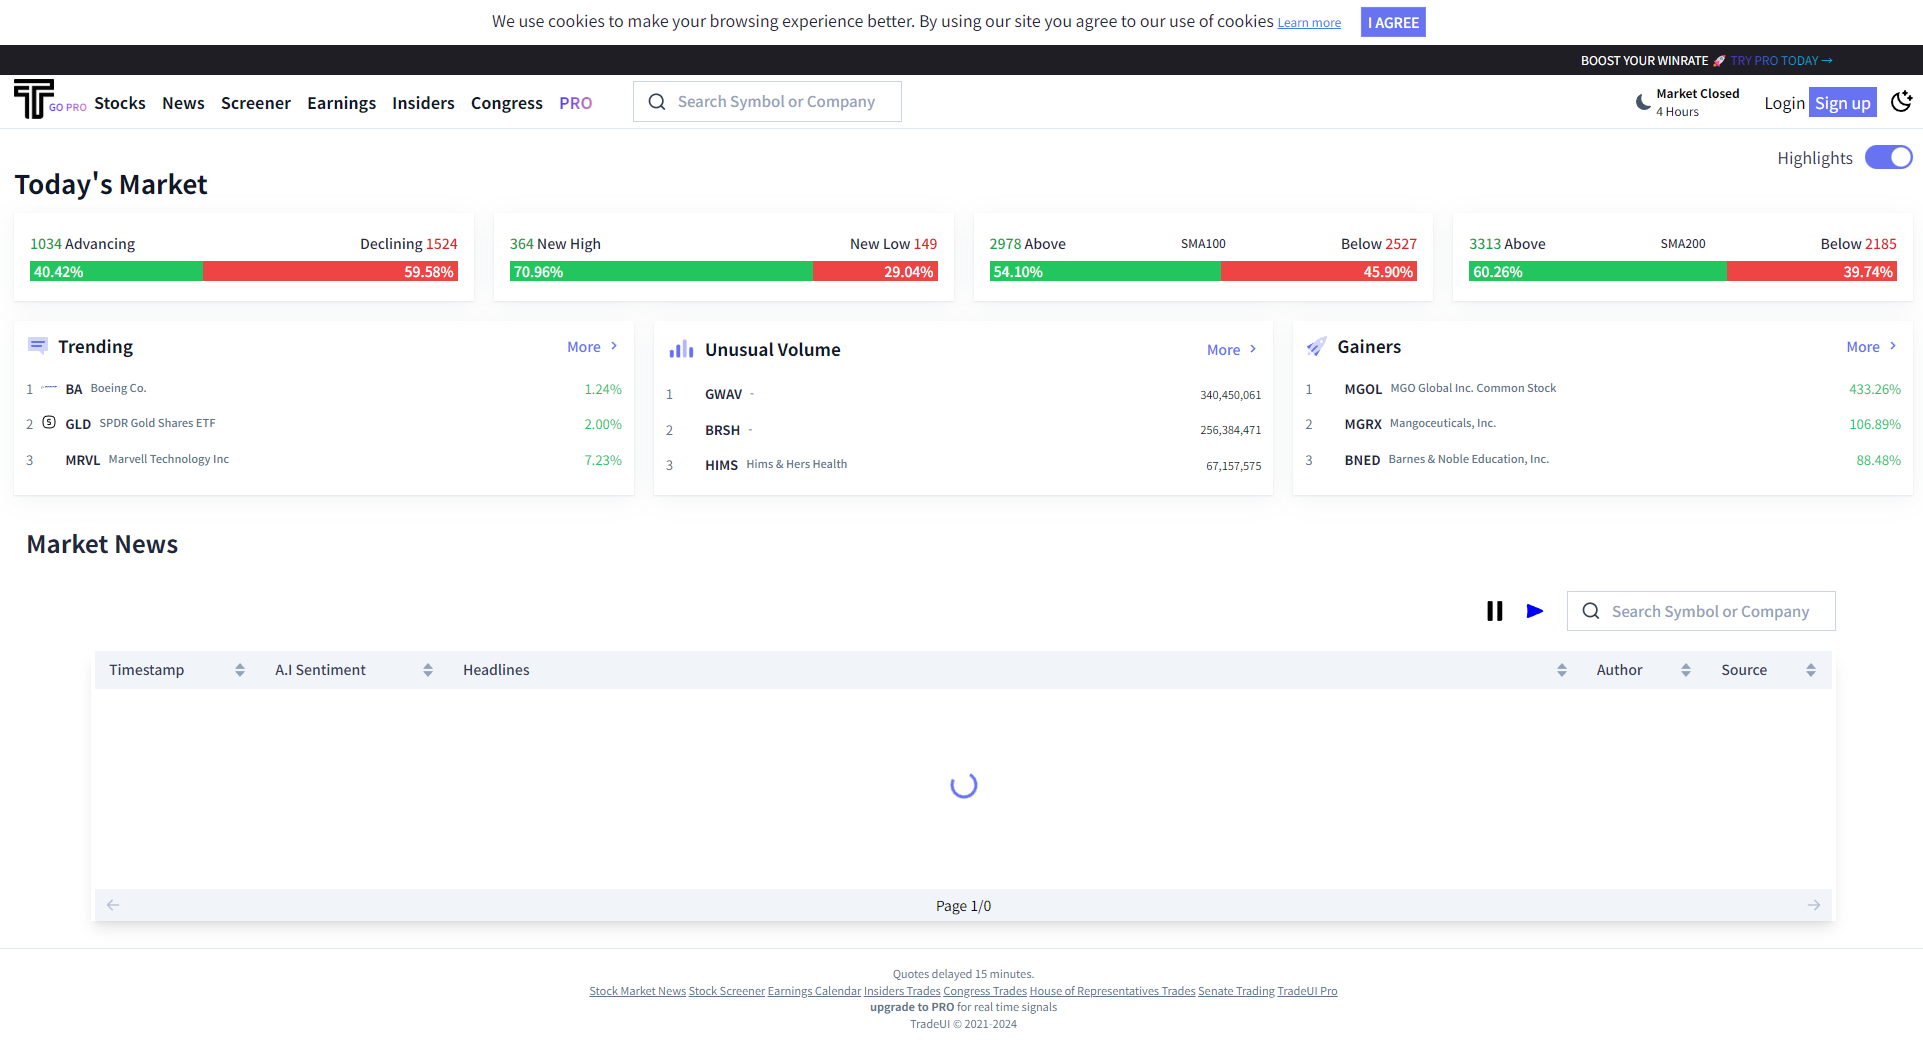The width and height of the screenshot is (1923, 1044).
Task: Click the Gainers rocket icon
Action: [x=1316, y=346]
